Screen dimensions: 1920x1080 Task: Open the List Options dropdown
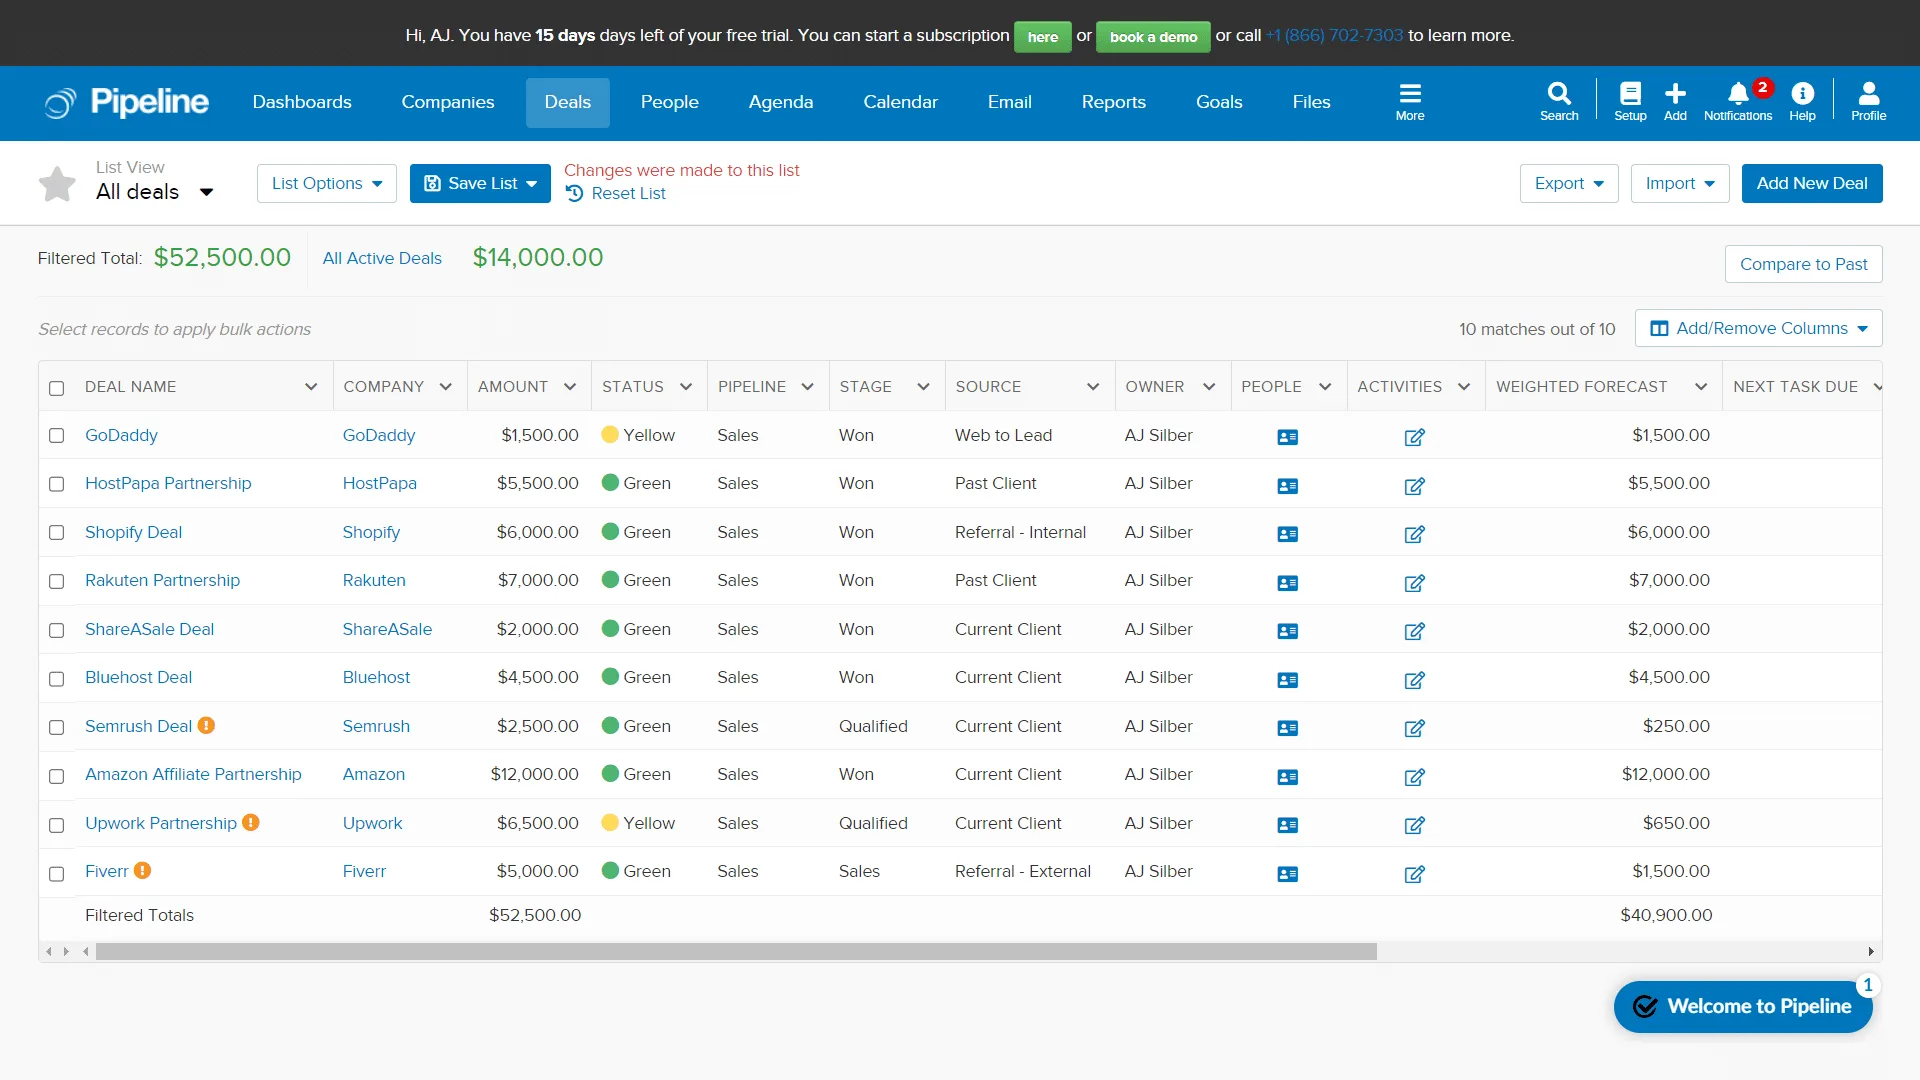pos(327,183)
